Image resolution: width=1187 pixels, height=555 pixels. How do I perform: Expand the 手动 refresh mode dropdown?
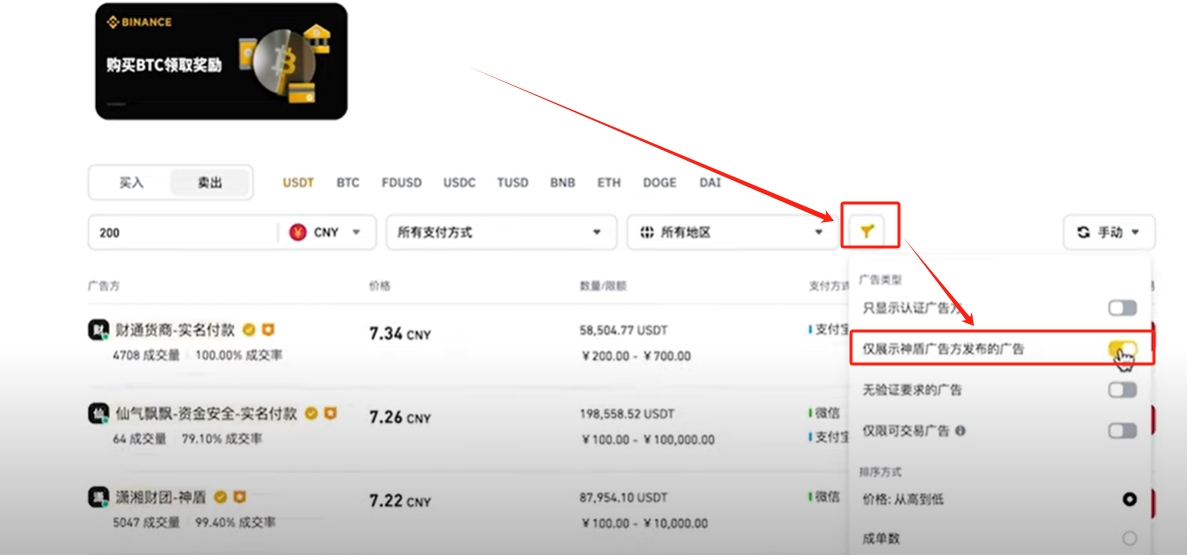pos(1109,232)
